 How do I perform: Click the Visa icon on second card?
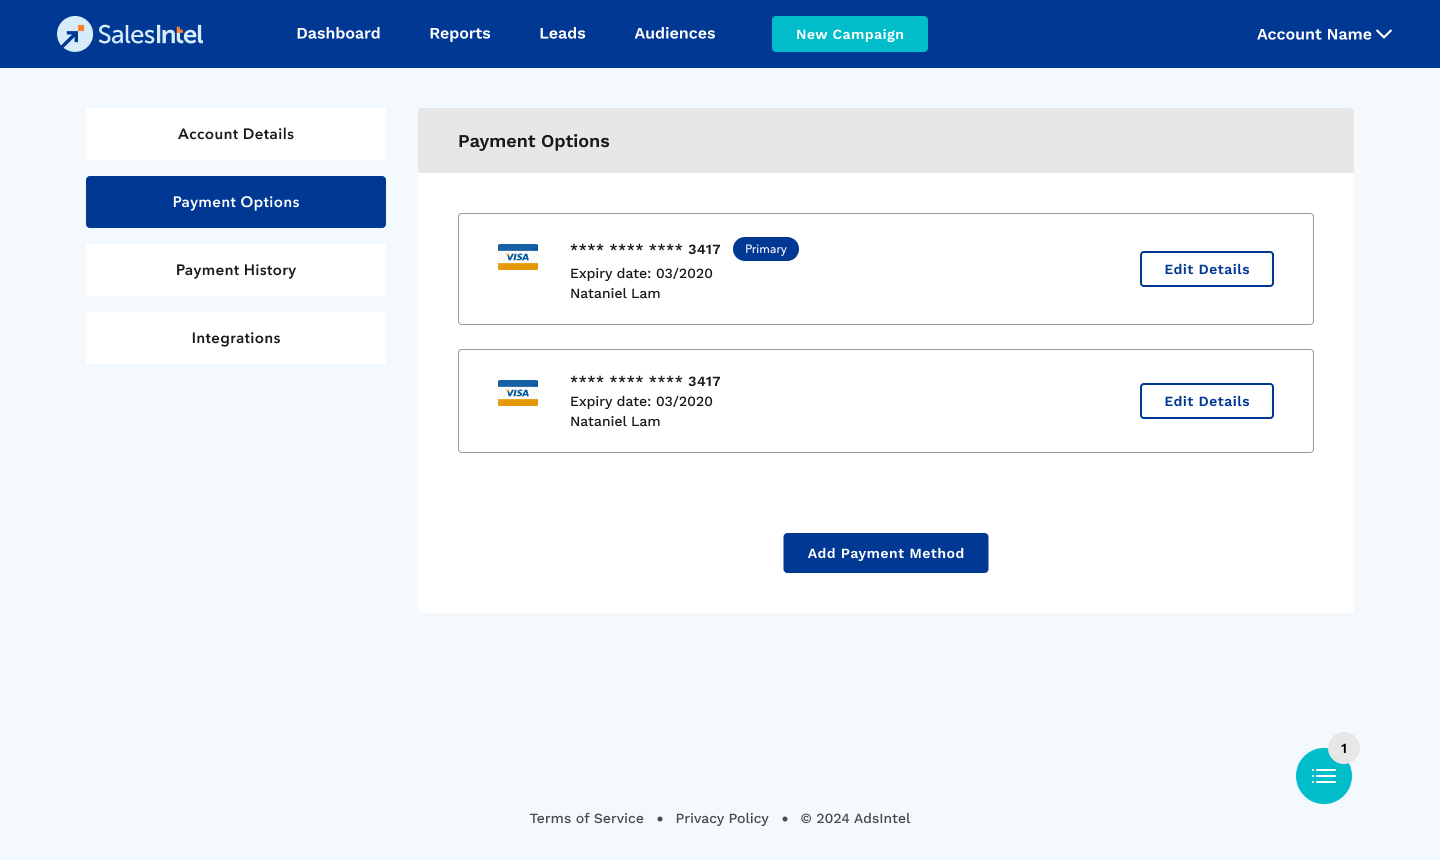[x=518, y=393]
